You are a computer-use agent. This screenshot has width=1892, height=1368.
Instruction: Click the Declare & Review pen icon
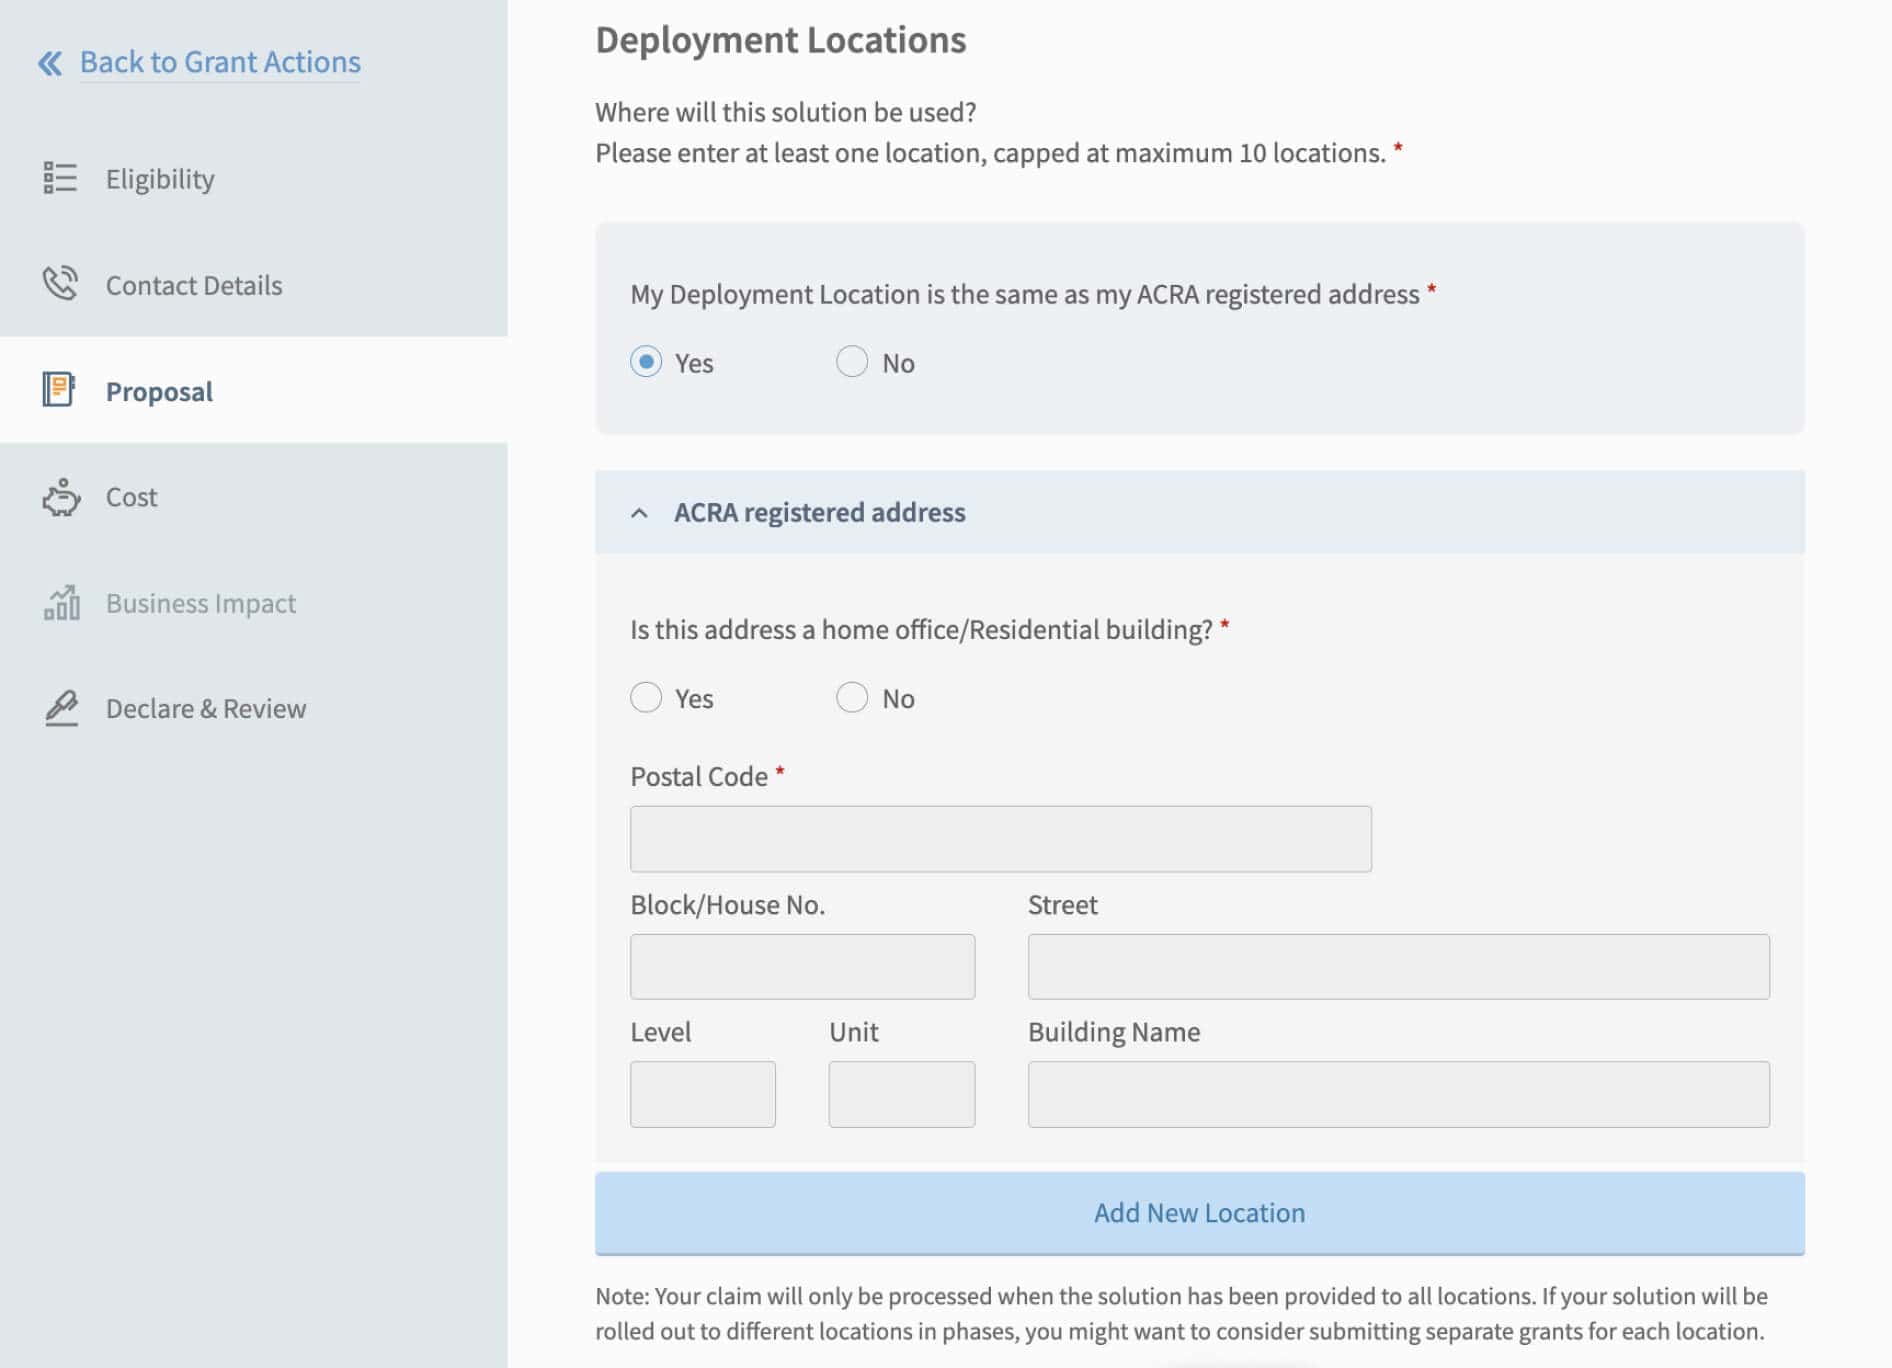[x=61, y=708]
